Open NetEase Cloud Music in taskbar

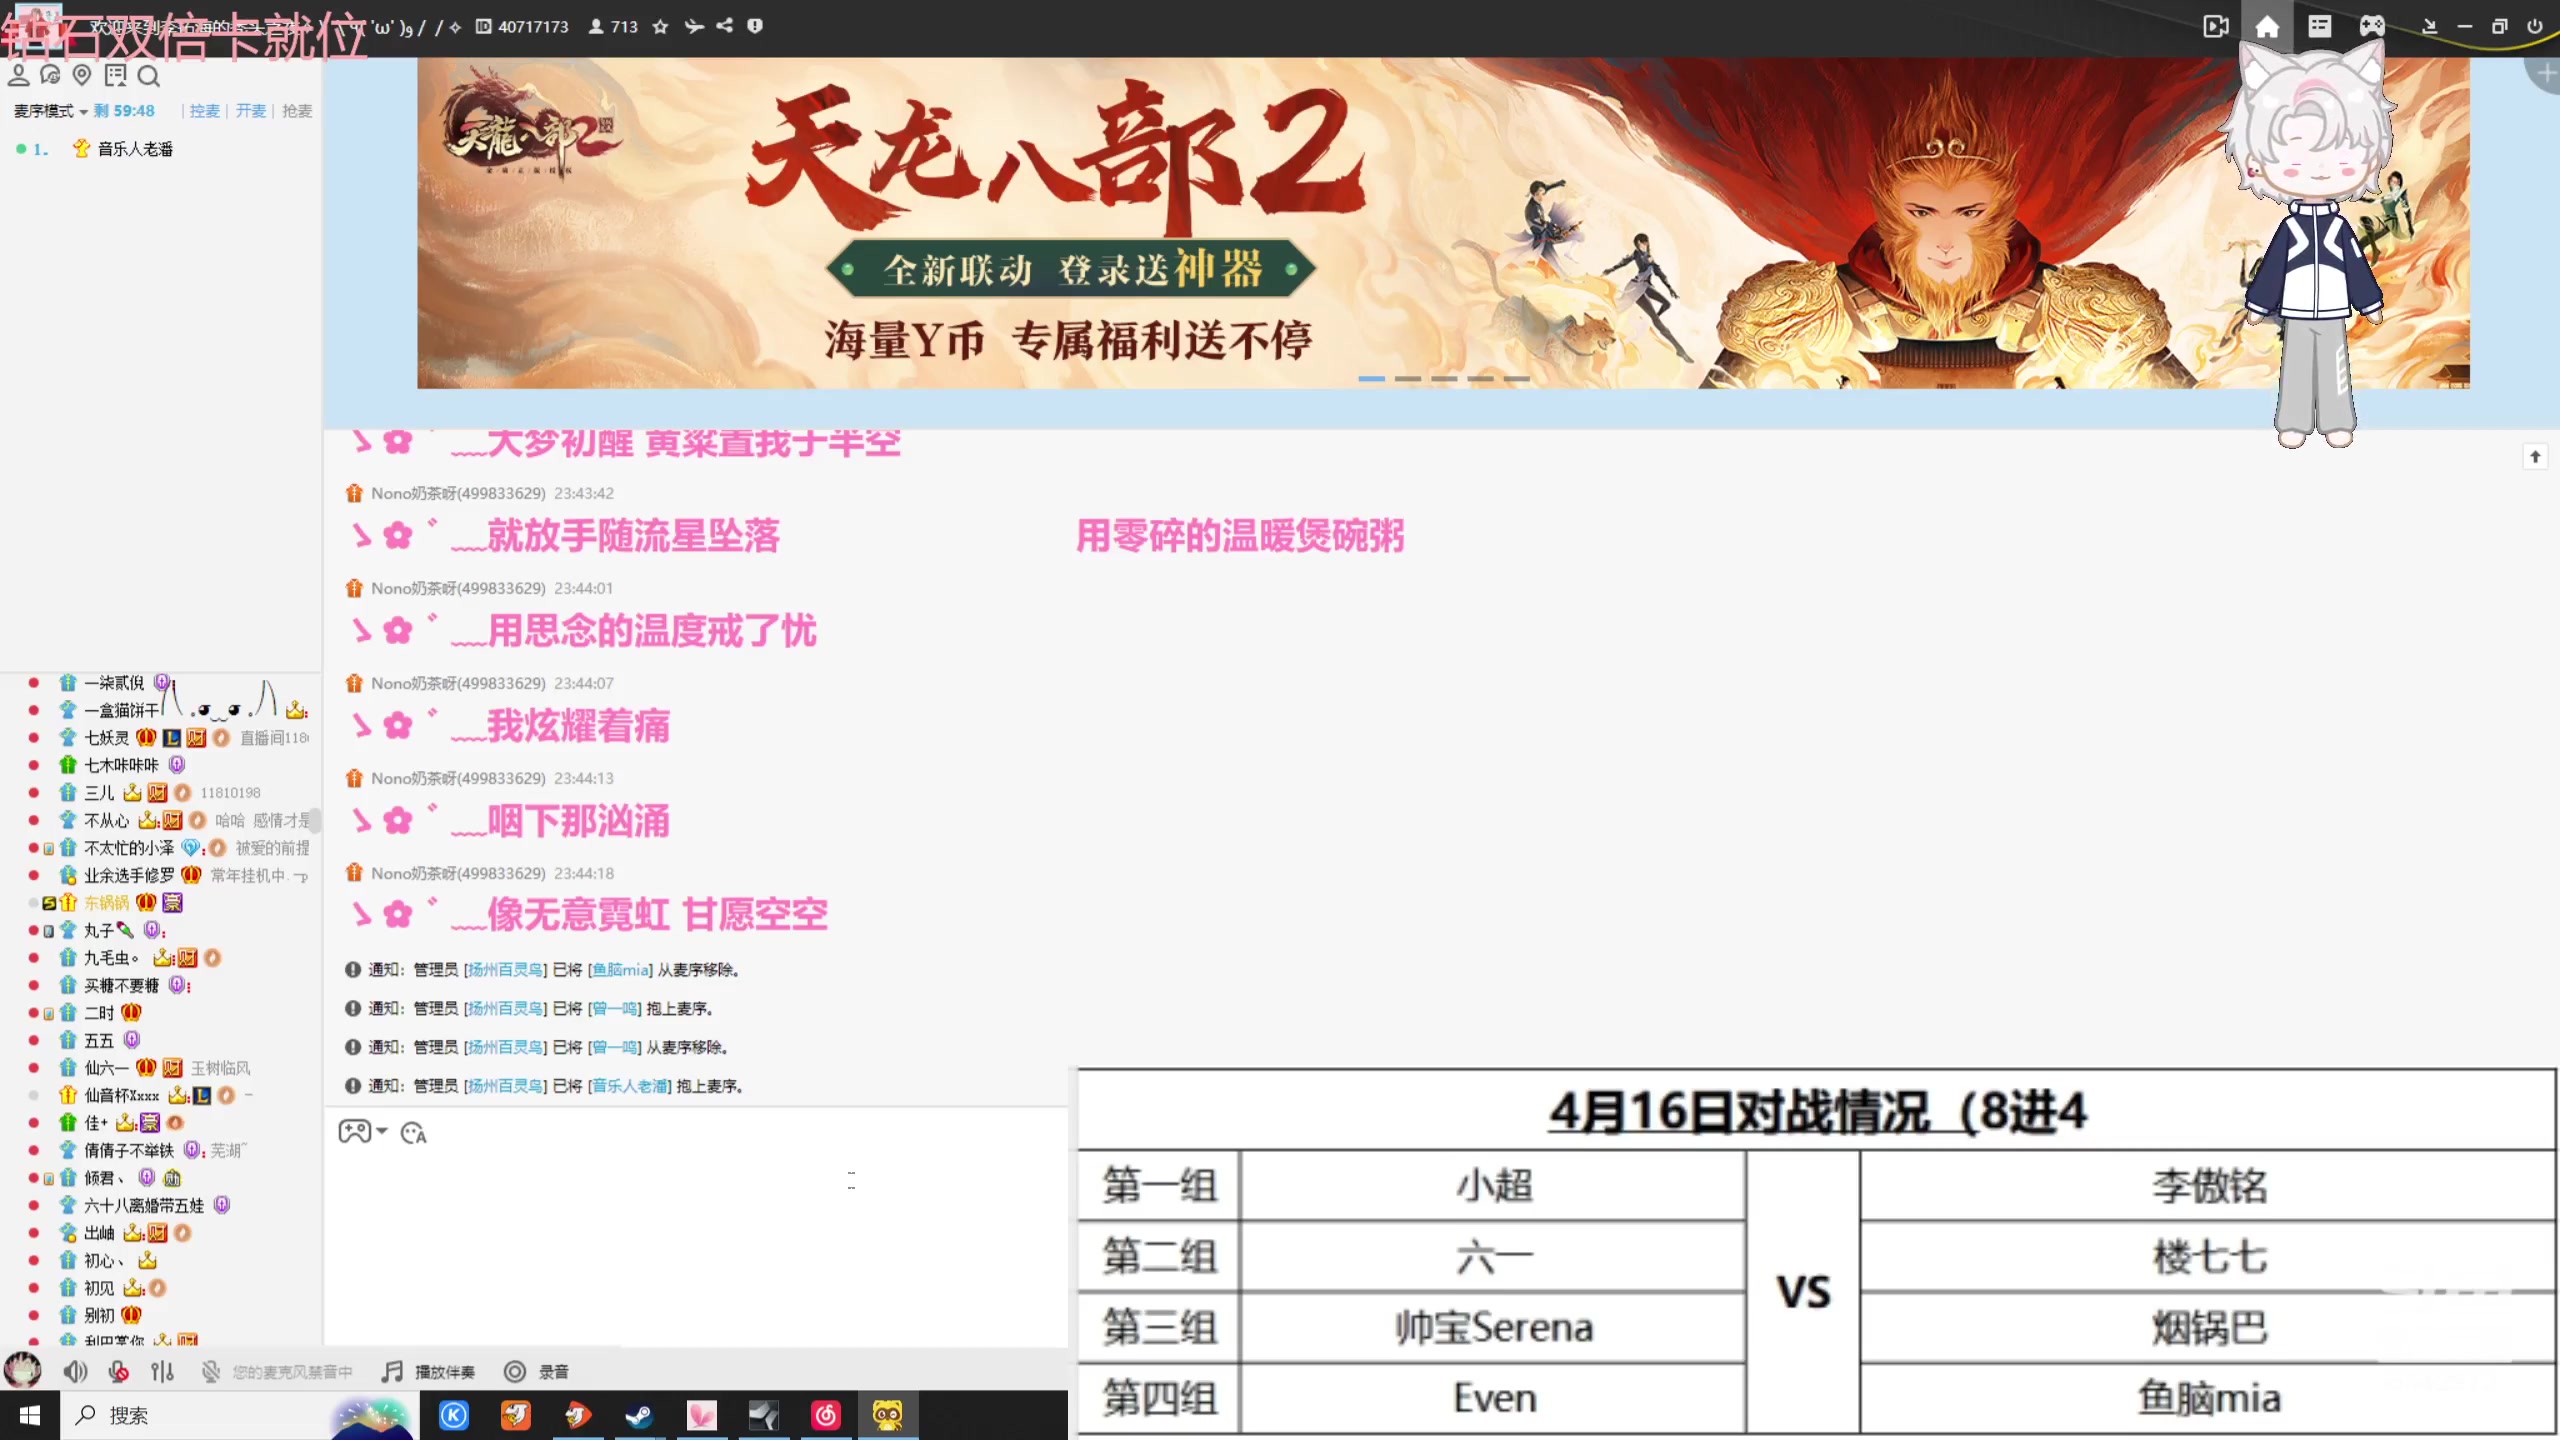pyautogui.click(x=826, y=1415)
